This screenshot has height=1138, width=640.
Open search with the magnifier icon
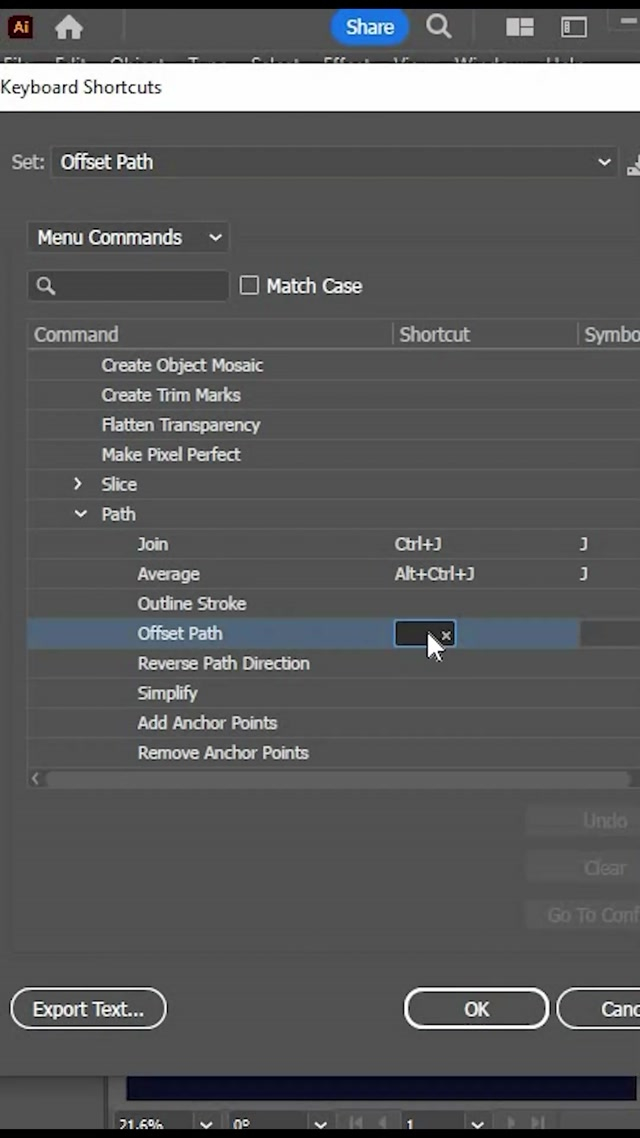pyautogui.click(x=439, y=27)
